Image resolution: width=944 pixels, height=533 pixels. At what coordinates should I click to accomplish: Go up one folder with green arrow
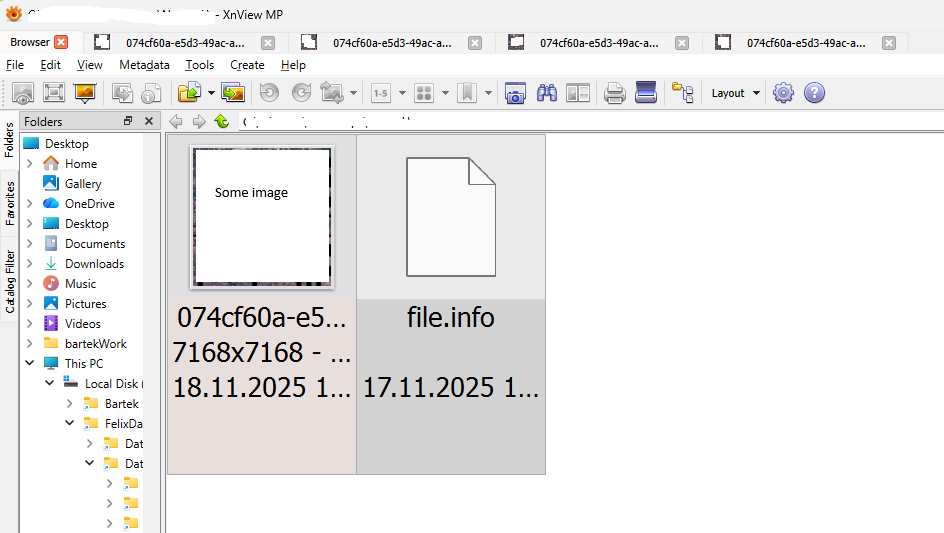tap(222, 122)
